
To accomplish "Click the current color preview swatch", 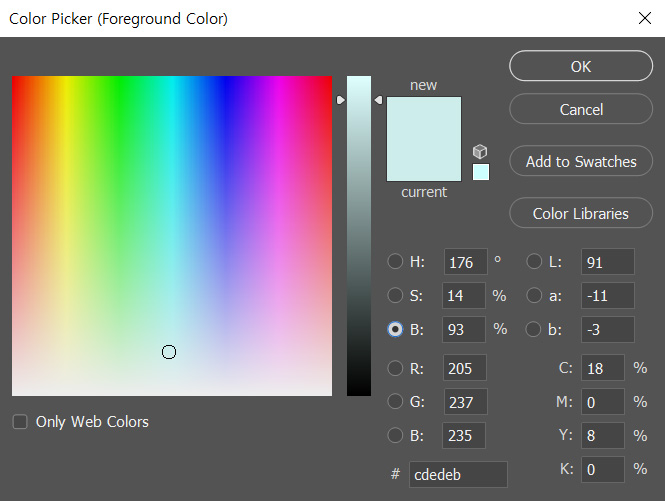I will pos(424,162).
